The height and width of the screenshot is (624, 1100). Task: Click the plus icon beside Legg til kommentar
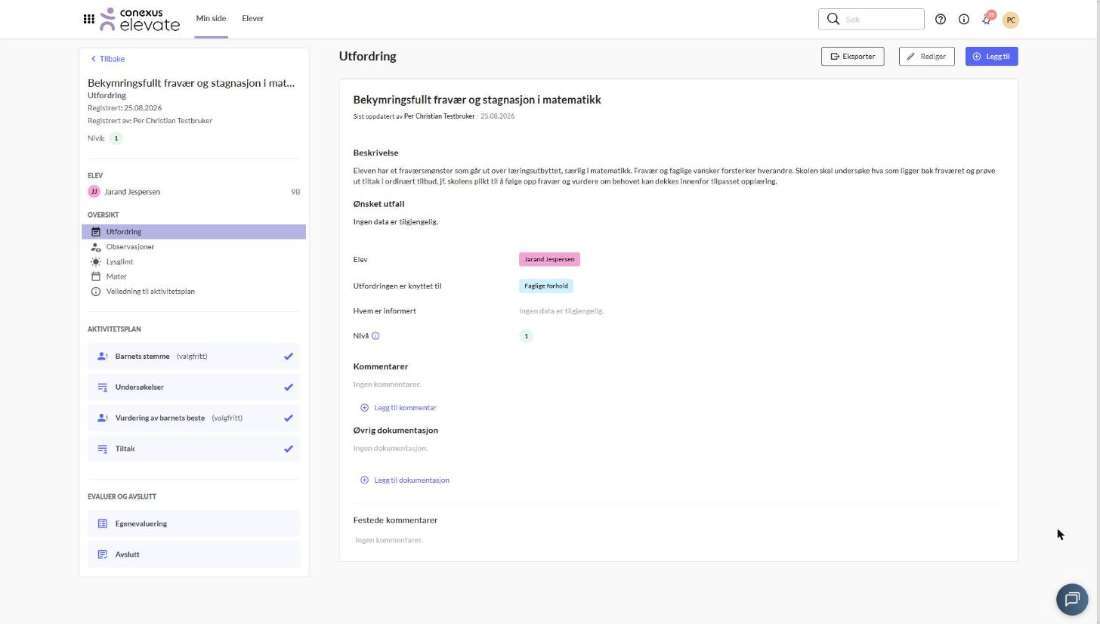pos(364,408)
